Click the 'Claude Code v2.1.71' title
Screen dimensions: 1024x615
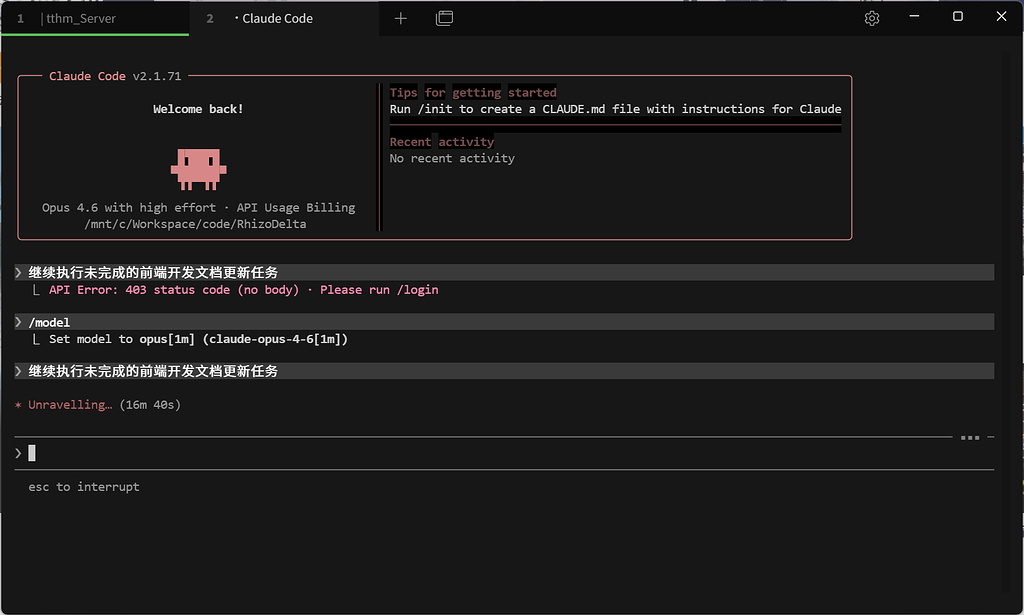coord(115,76)
